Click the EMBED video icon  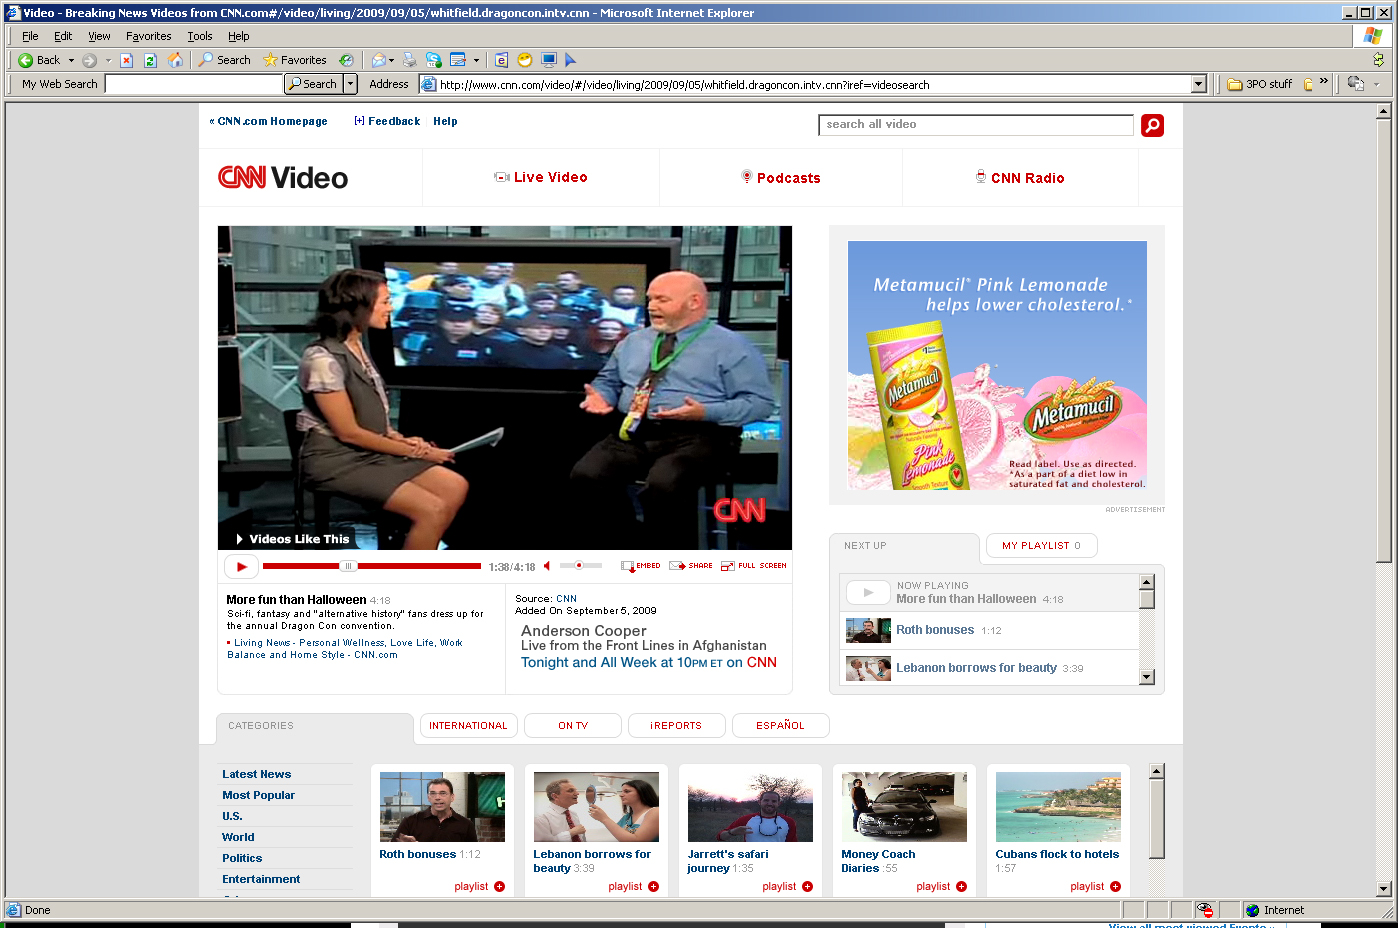[x=640, y=566]
